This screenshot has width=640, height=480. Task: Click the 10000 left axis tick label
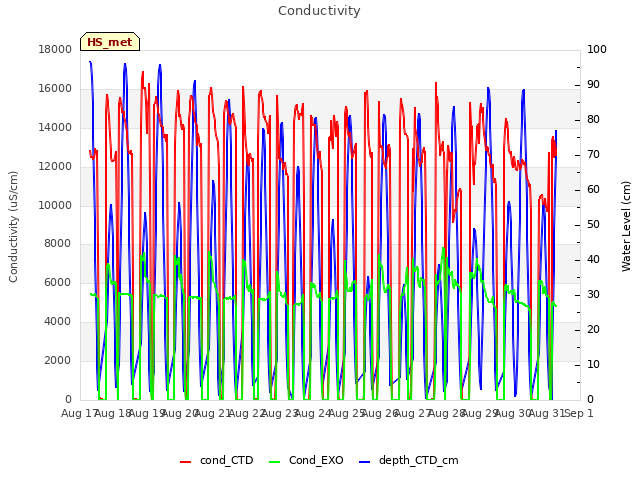55,205
